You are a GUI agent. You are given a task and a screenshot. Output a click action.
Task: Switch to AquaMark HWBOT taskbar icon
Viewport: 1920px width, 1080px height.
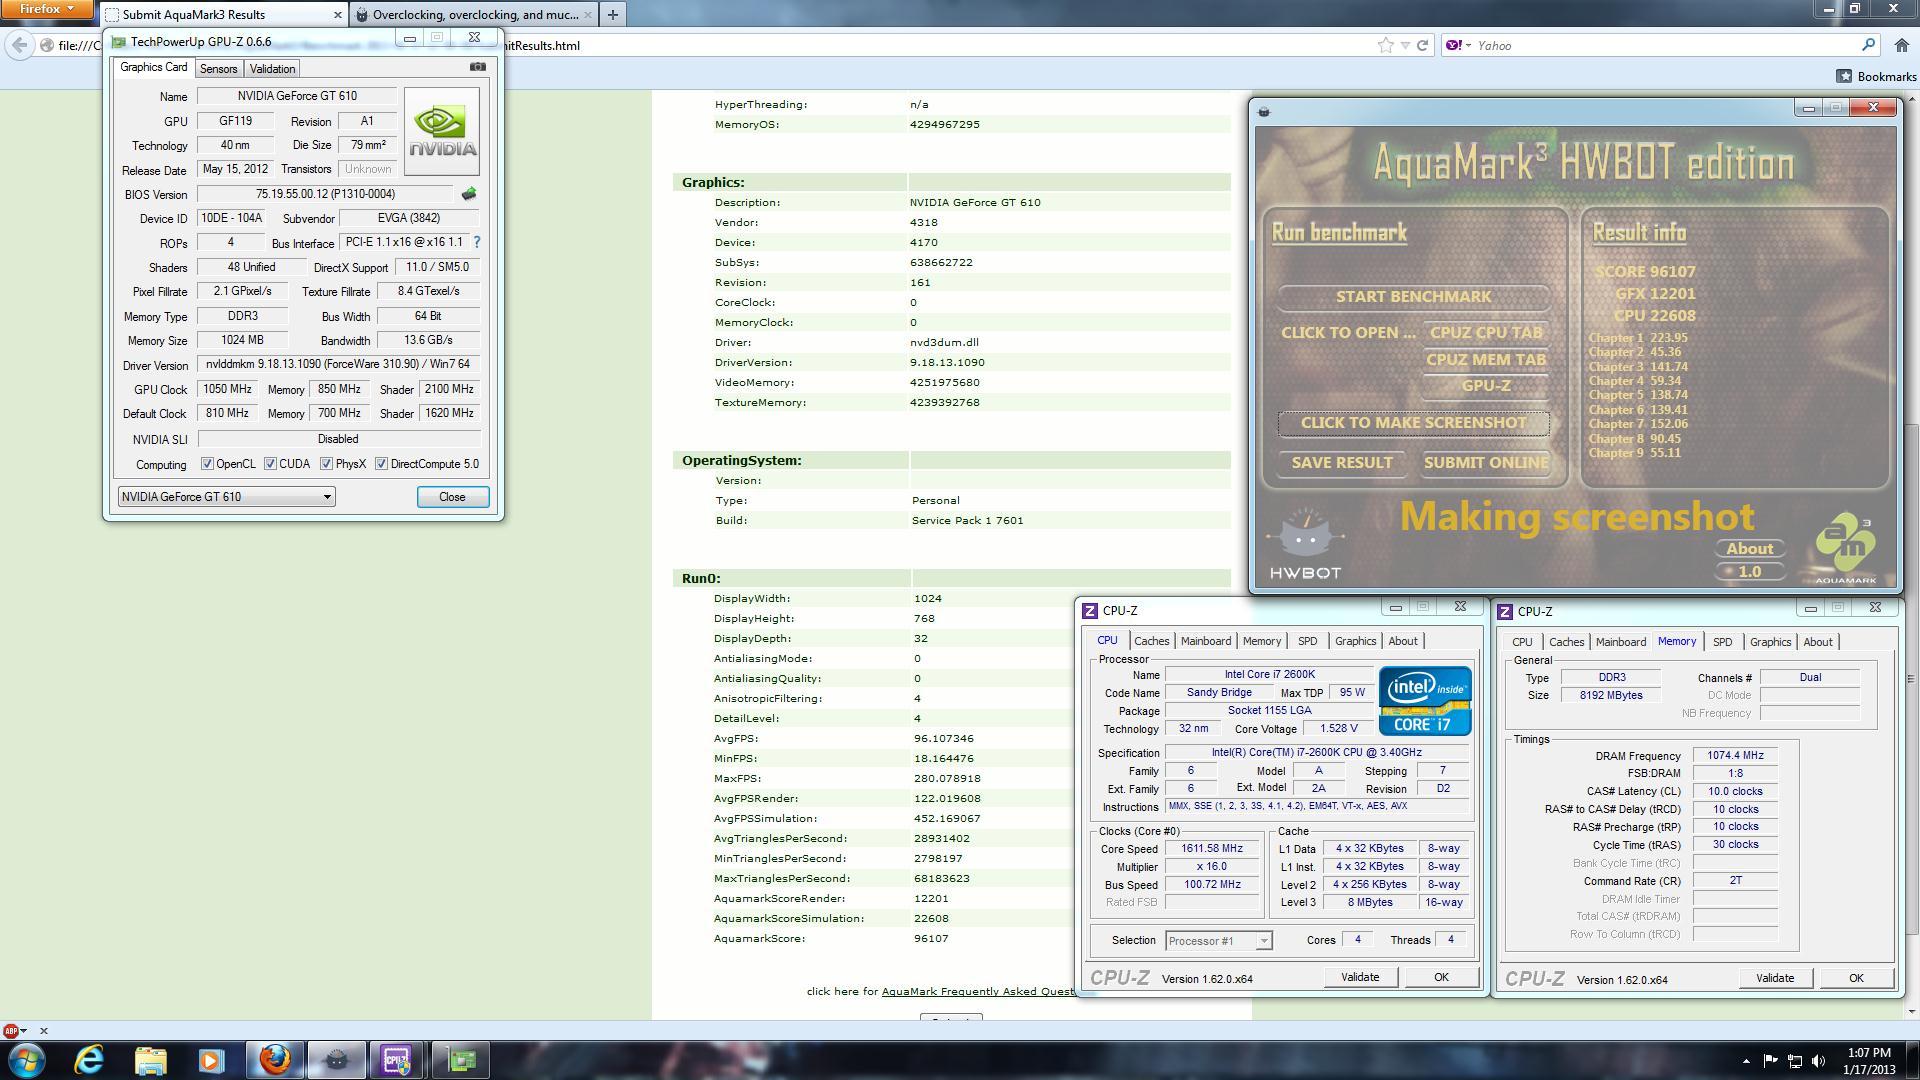336,1060
